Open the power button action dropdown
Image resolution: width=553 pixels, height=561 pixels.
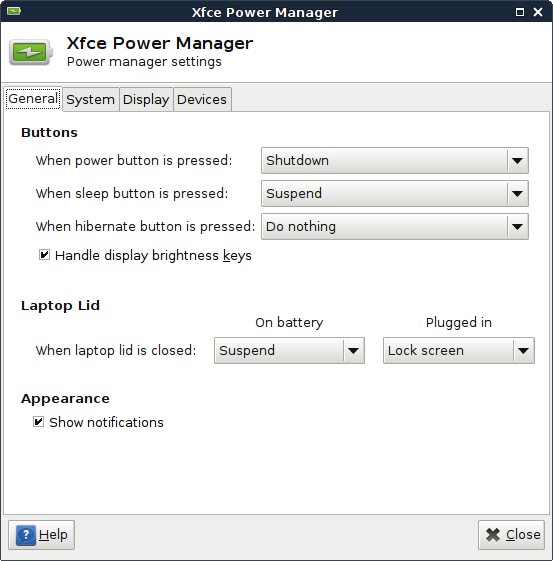coord(395,160)
